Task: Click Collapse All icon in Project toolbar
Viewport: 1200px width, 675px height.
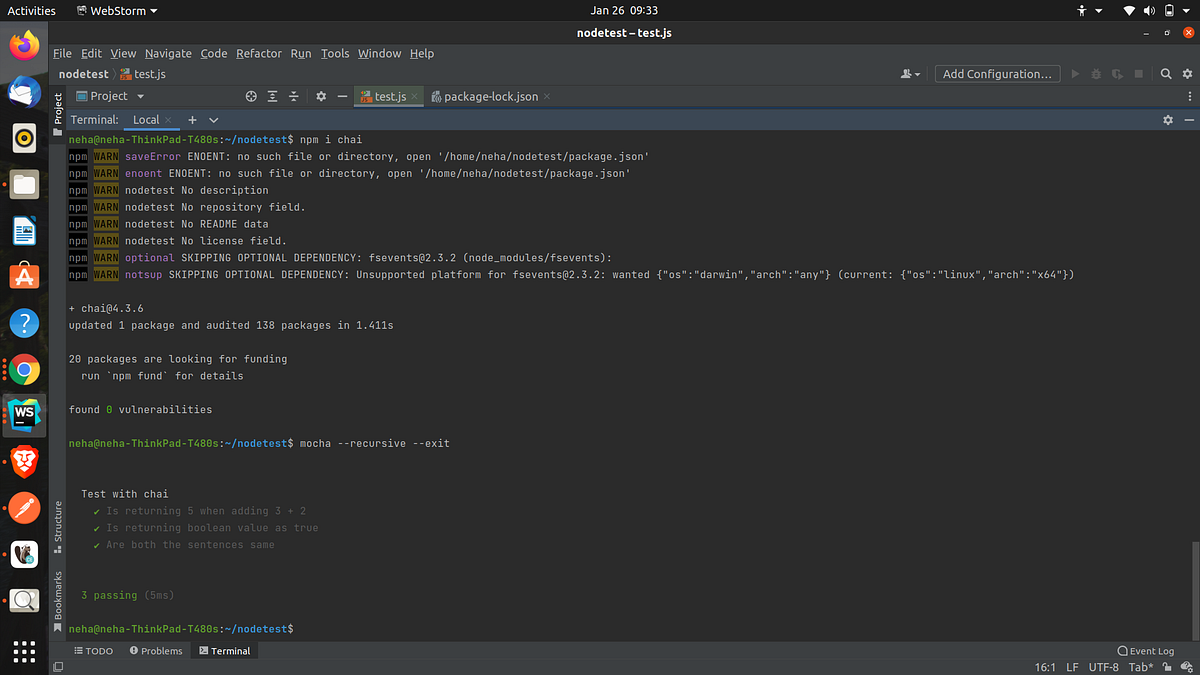Action: [x=294, y=96]
